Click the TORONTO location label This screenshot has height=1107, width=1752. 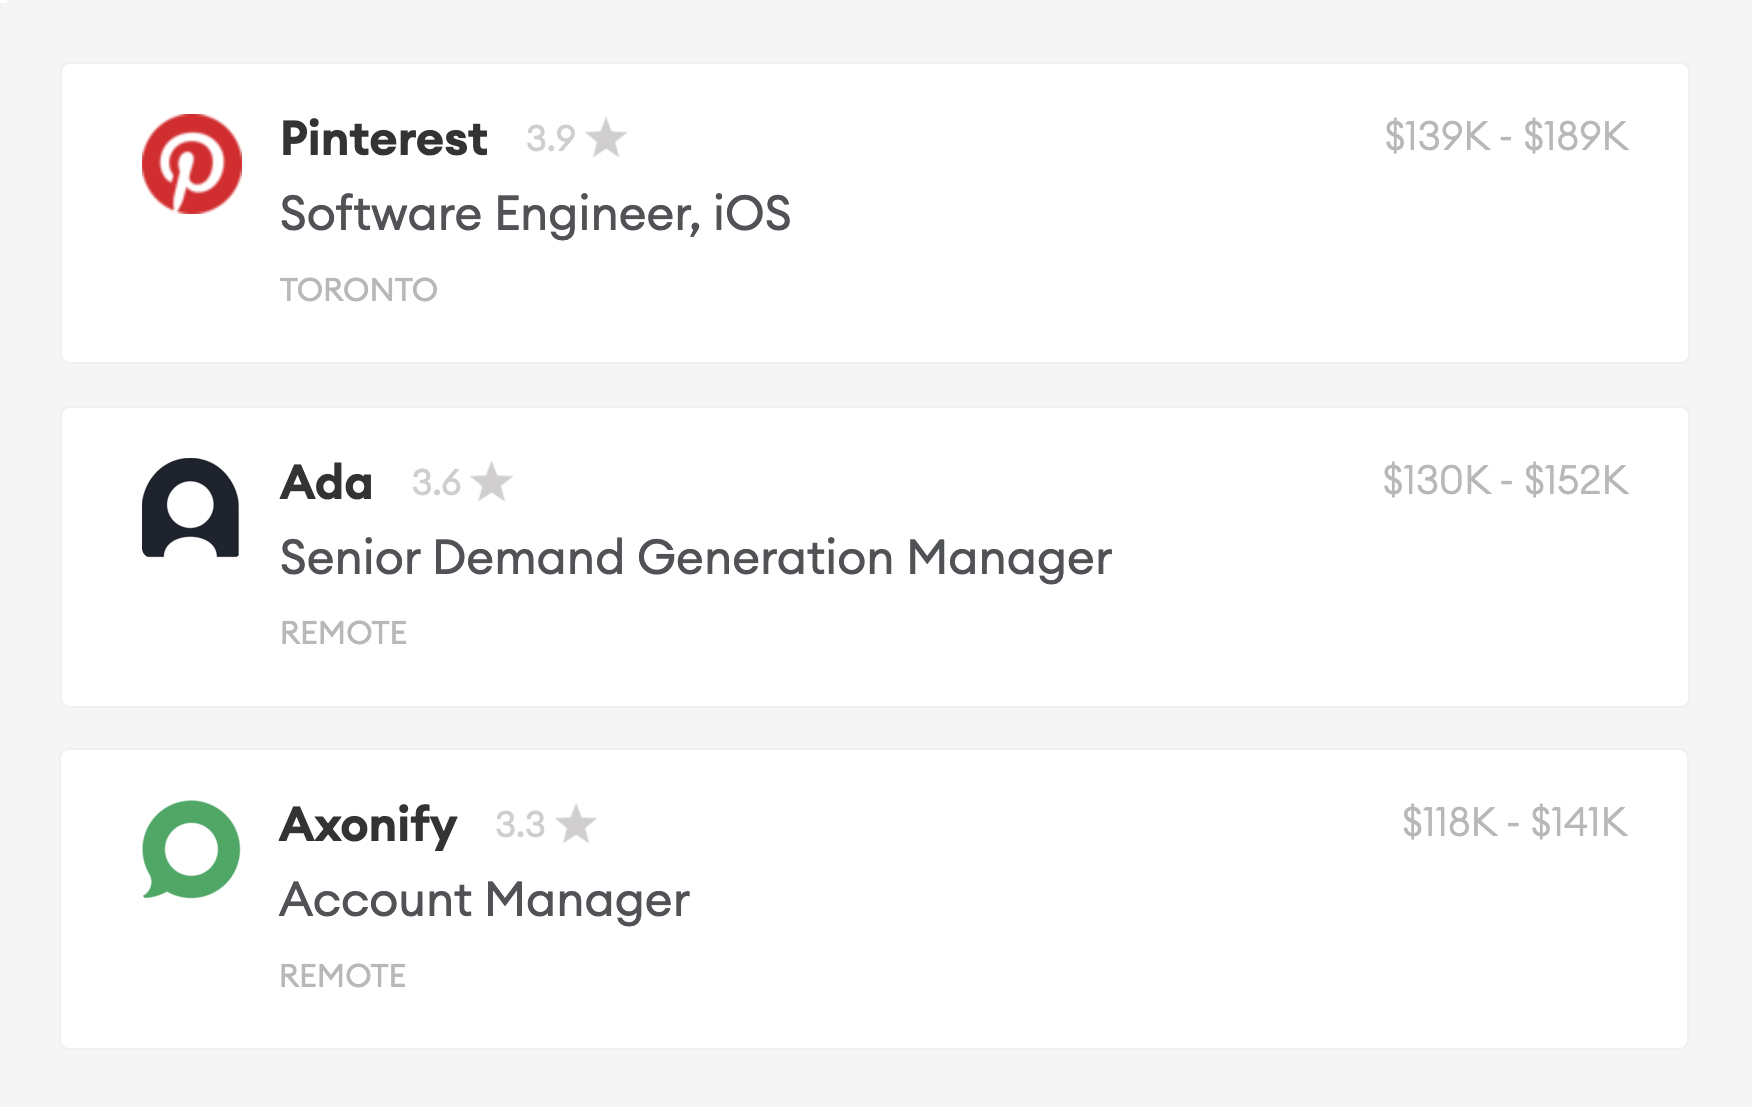click(x=358, y=290)
